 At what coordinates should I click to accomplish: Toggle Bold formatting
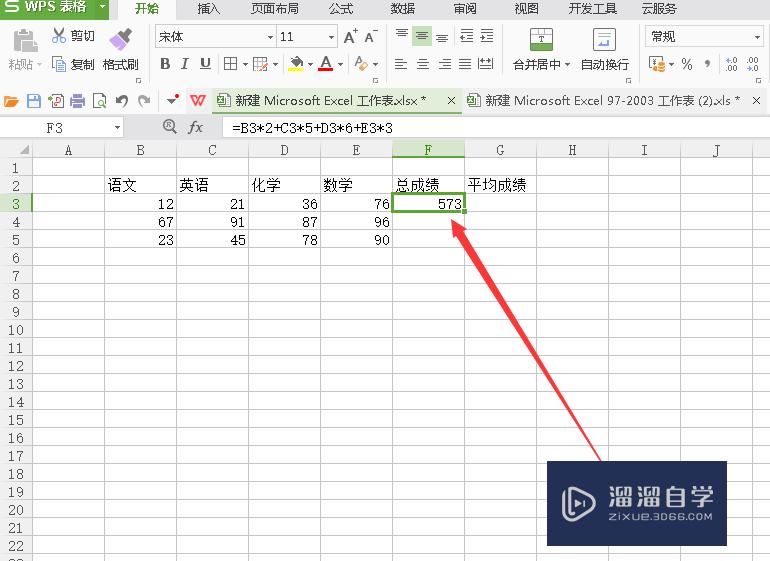(165, 64)
